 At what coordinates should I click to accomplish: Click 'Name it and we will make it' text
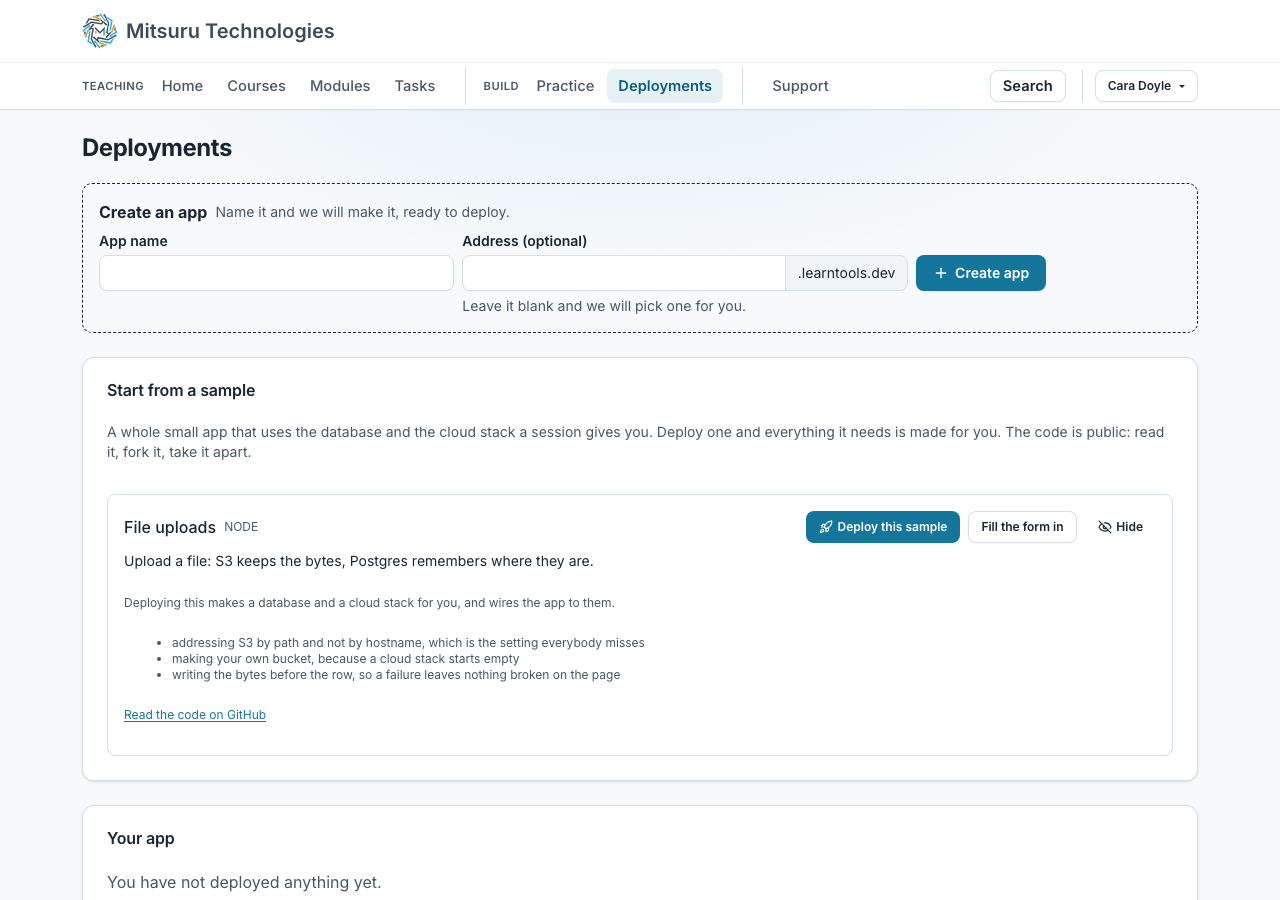coord(363,212)
